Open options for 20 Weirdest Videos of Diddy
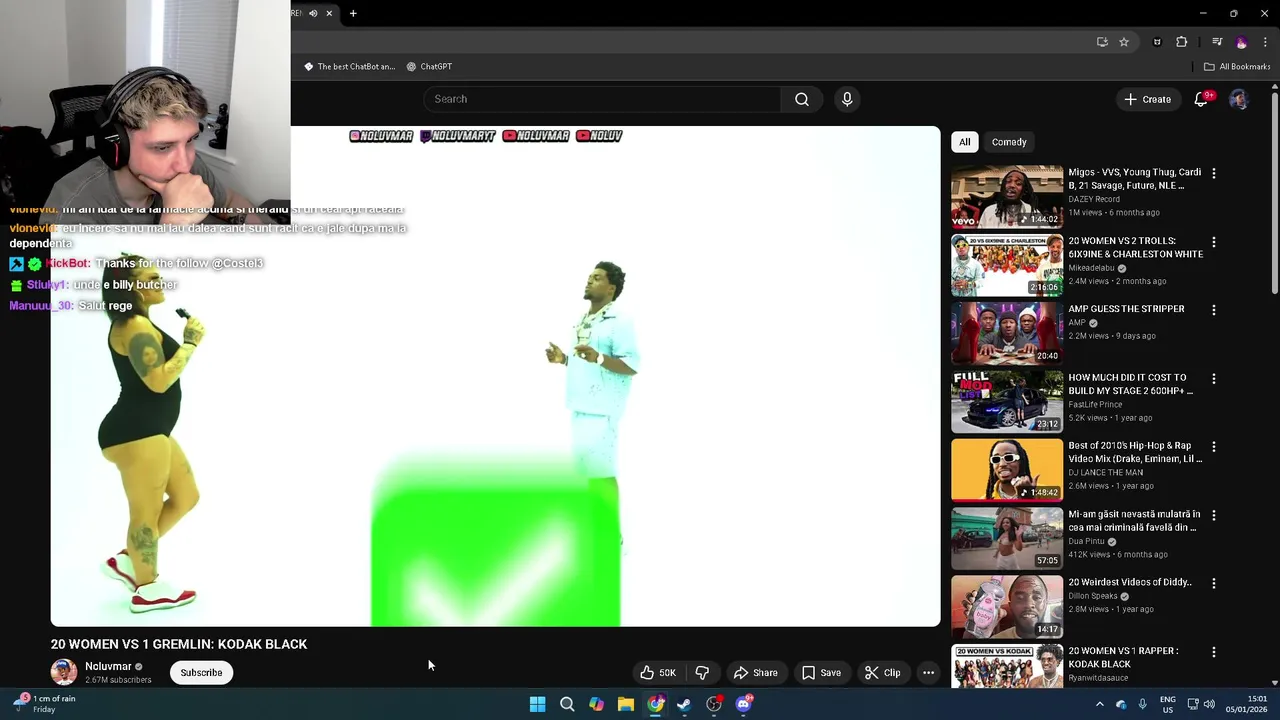This screenshot has width=1280, height=720. point(1214,583)
